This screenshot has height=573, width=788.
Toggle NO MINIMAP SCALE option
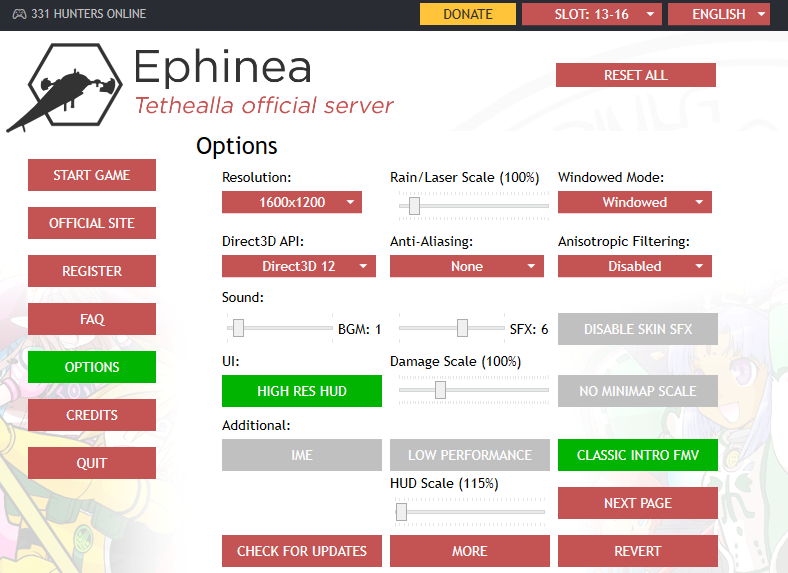coord(638,391)
